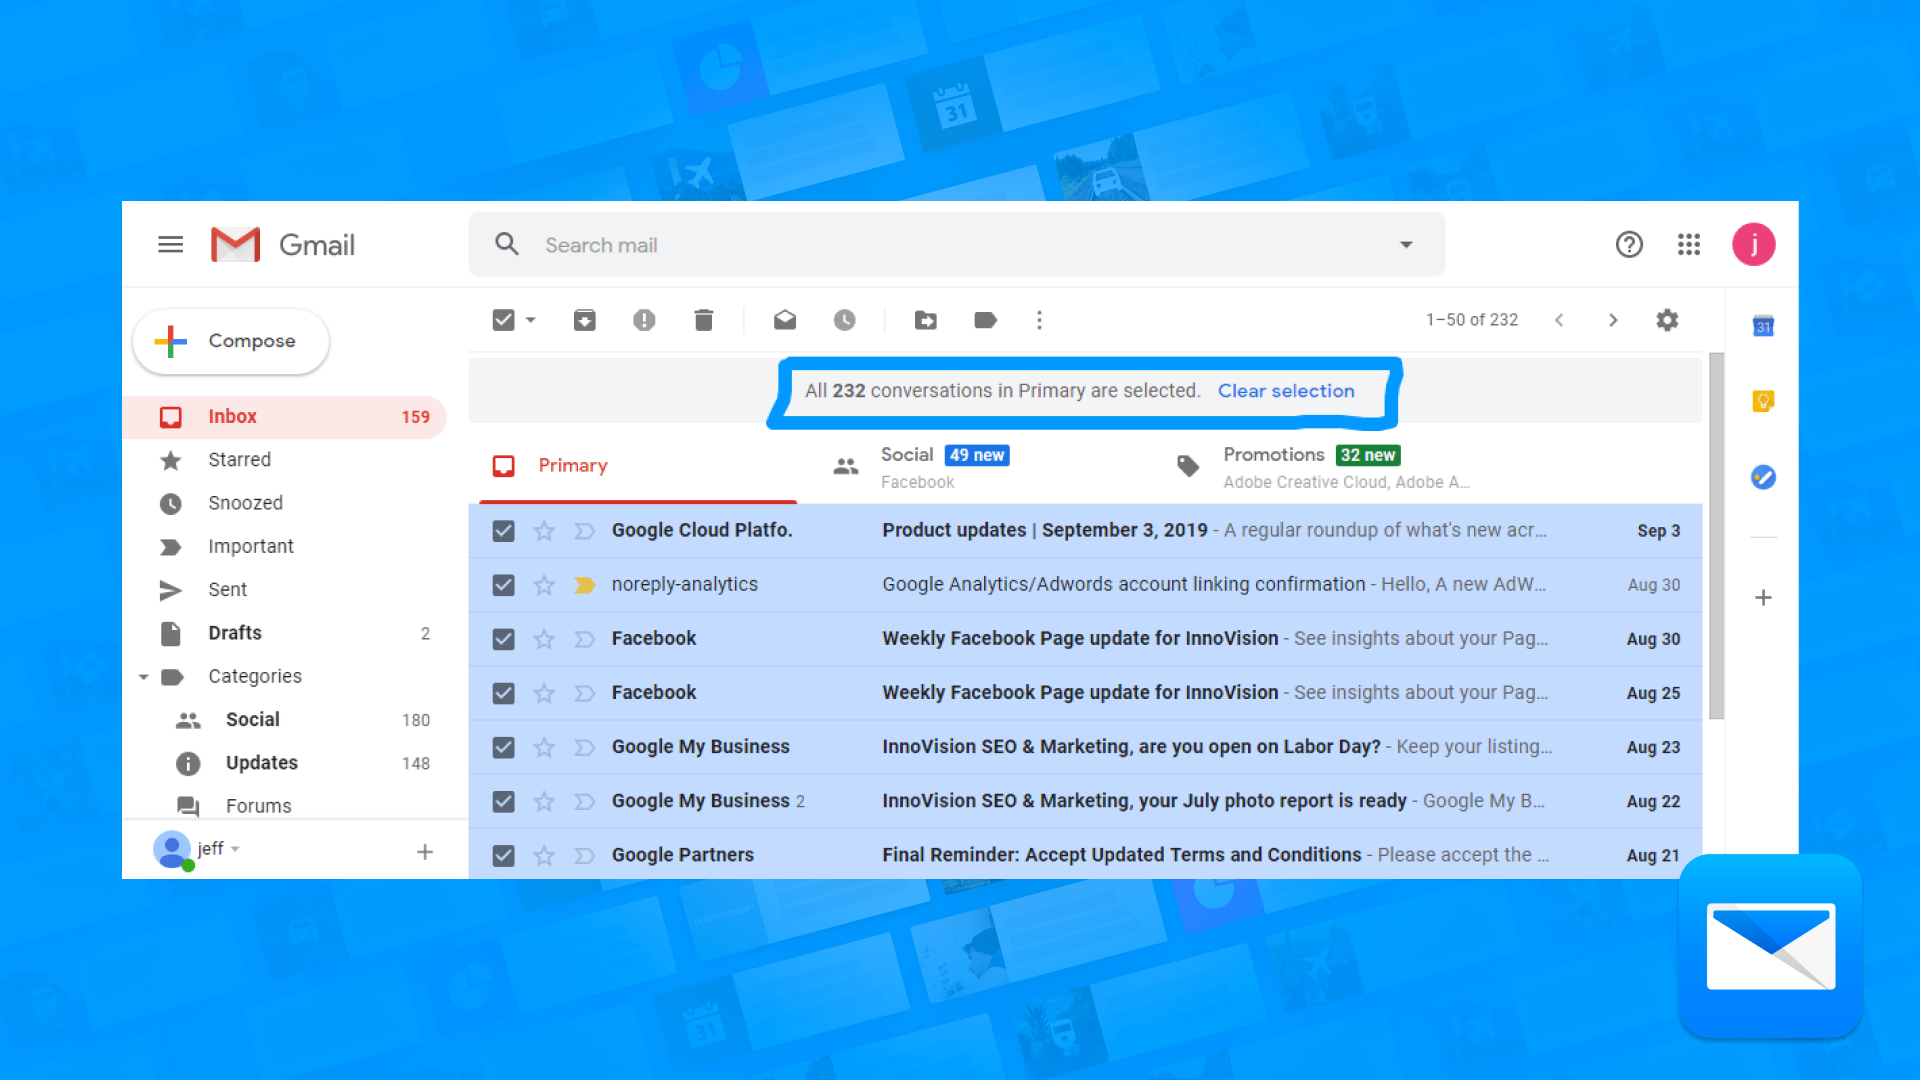
Task: Click the Mark as read envelope icon
Action: point(785,320)
